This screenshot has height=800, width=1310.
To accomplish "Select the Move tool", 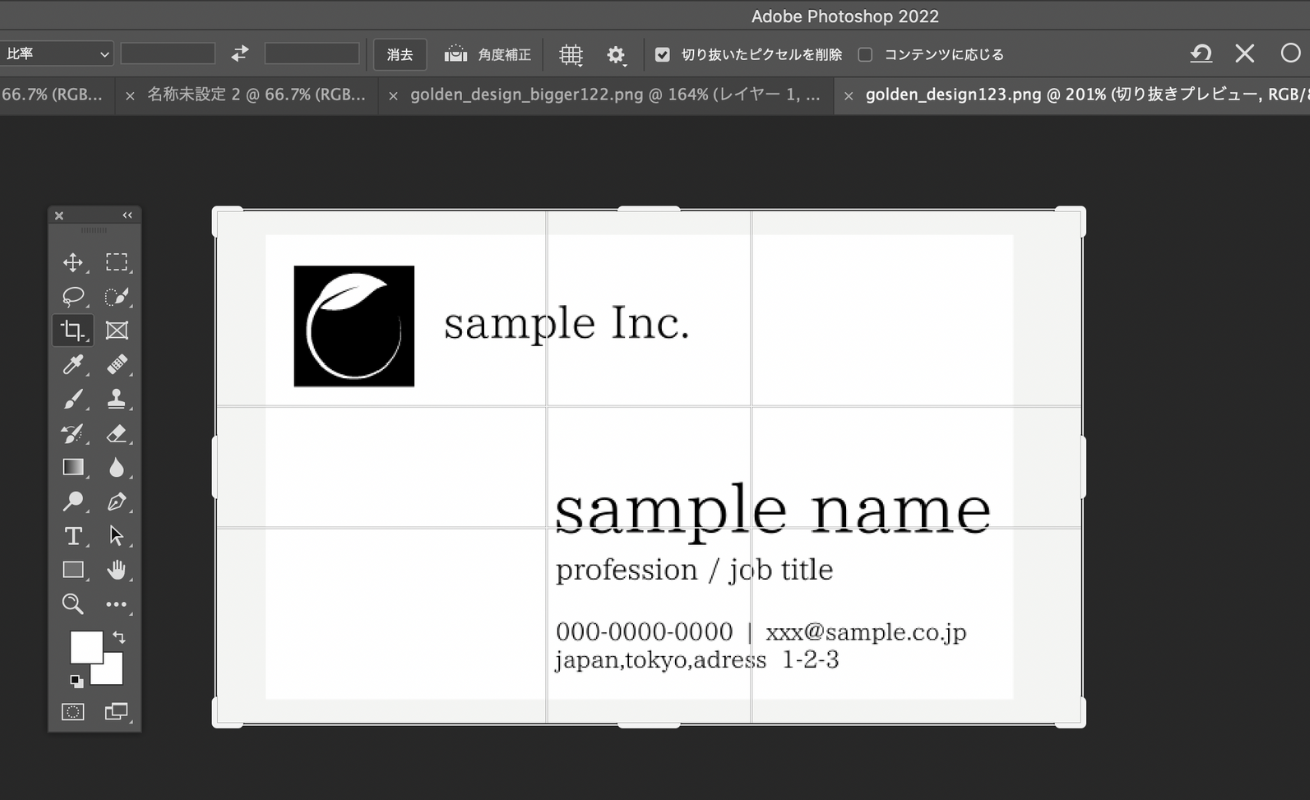I will click(x=73, y=263).
